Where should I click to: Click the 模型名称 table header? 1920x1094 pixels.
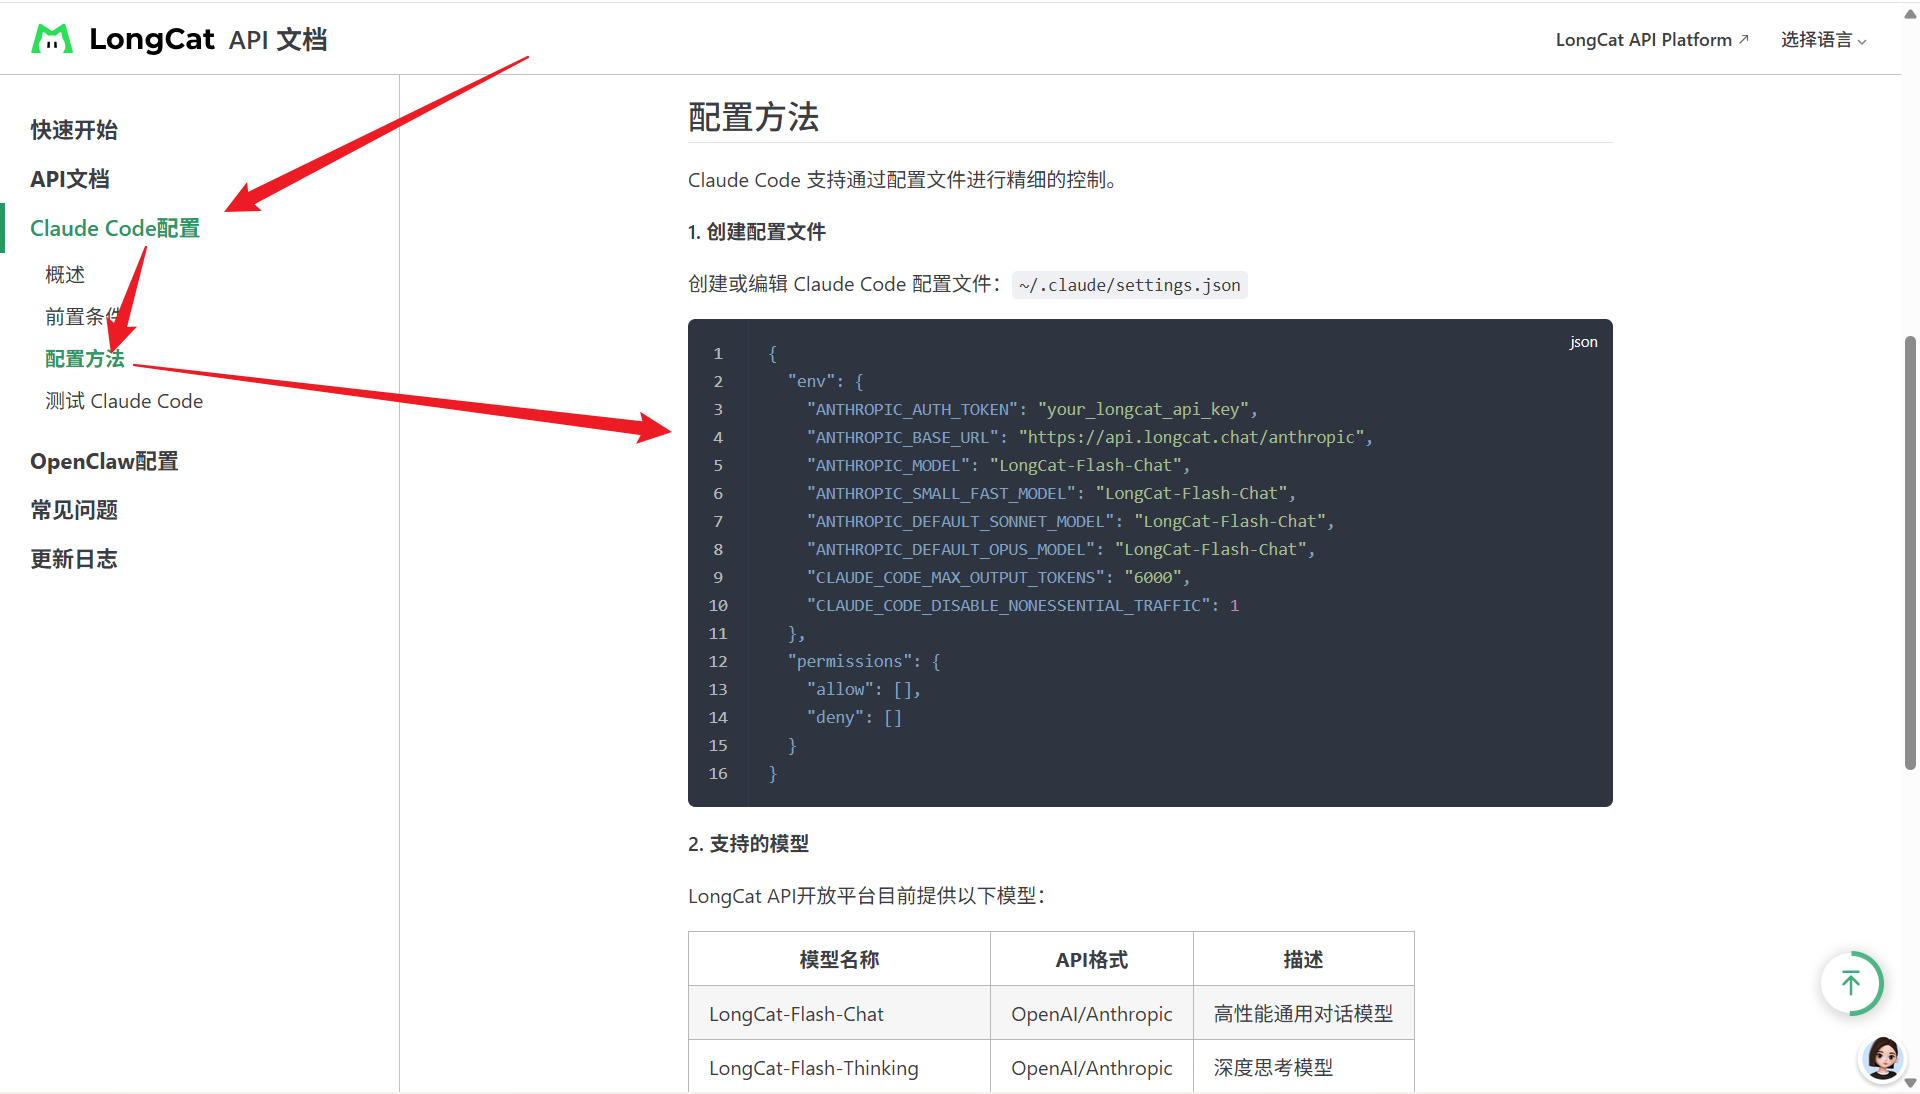click(x=839, y=960)
